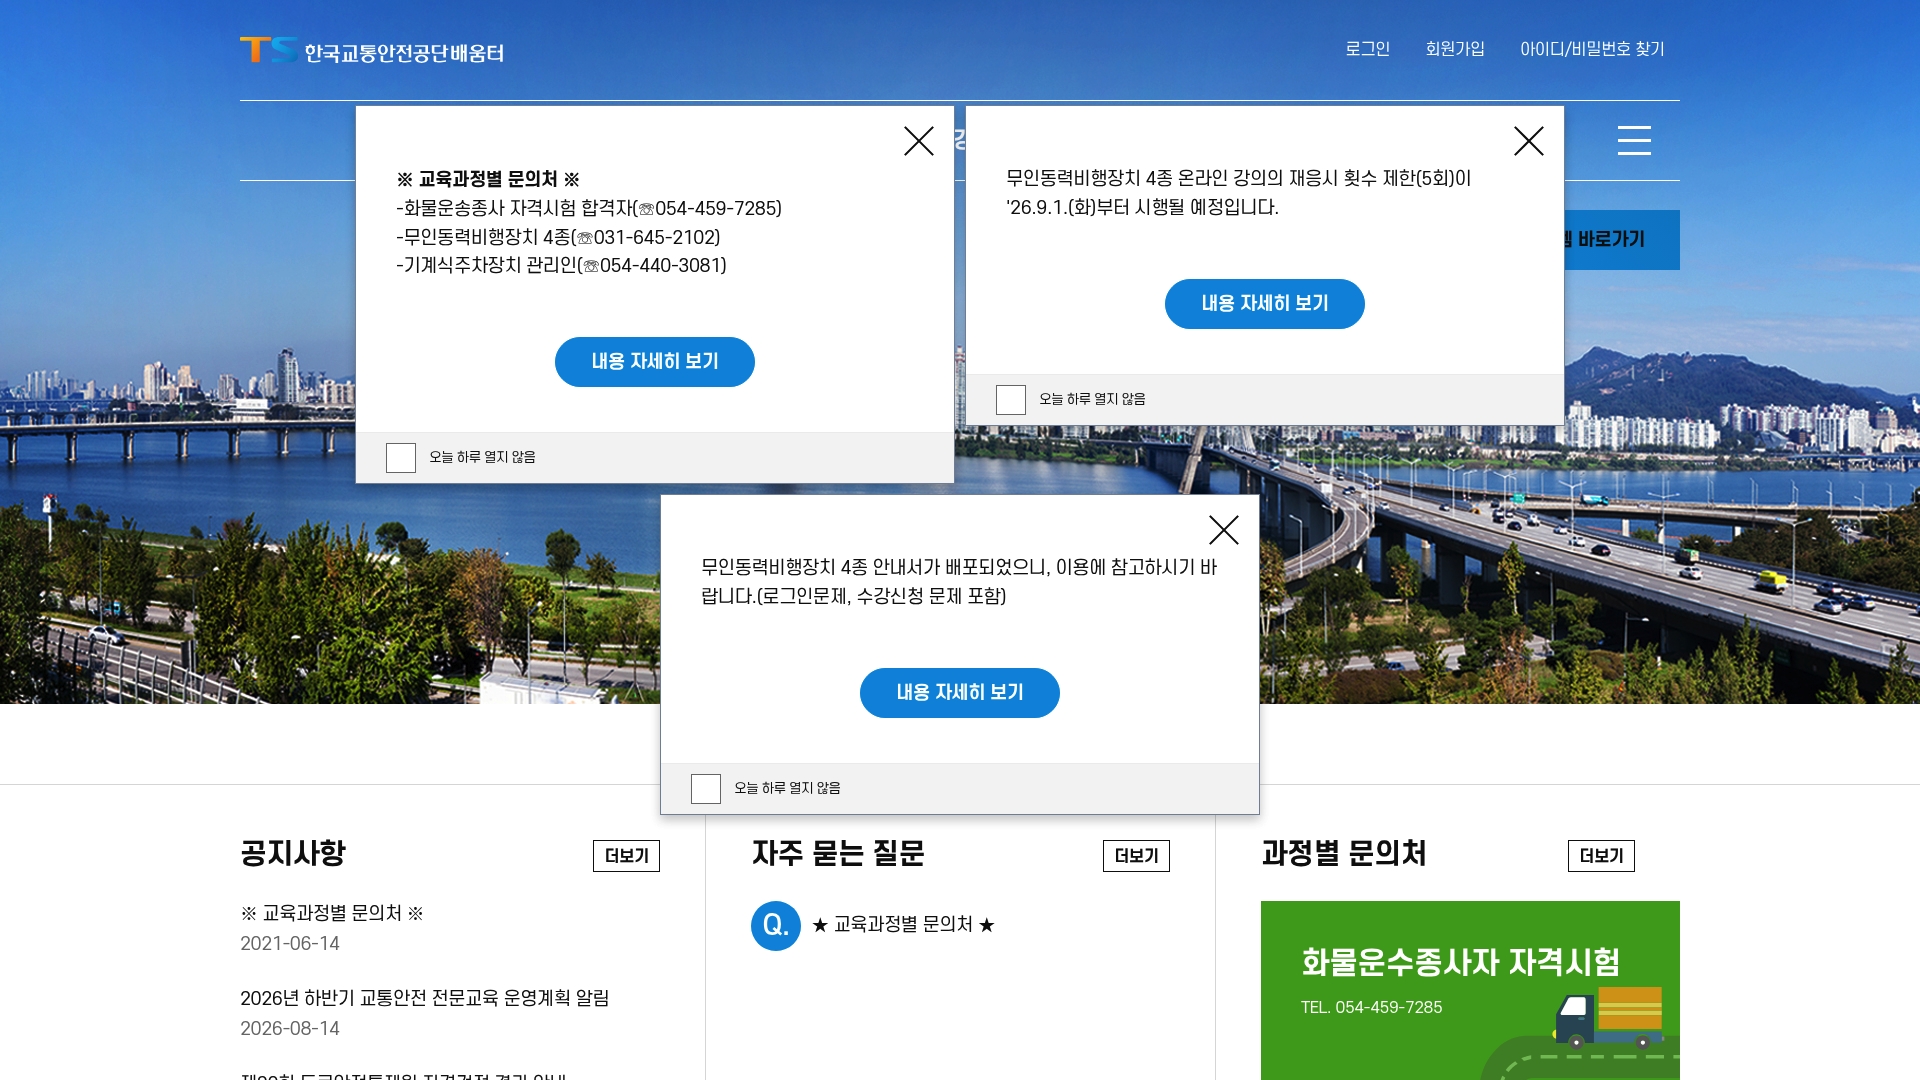1920x1080 pixels.
Task: Close the 안내서 배포 popup
Action: click(x=1224, y=530)
